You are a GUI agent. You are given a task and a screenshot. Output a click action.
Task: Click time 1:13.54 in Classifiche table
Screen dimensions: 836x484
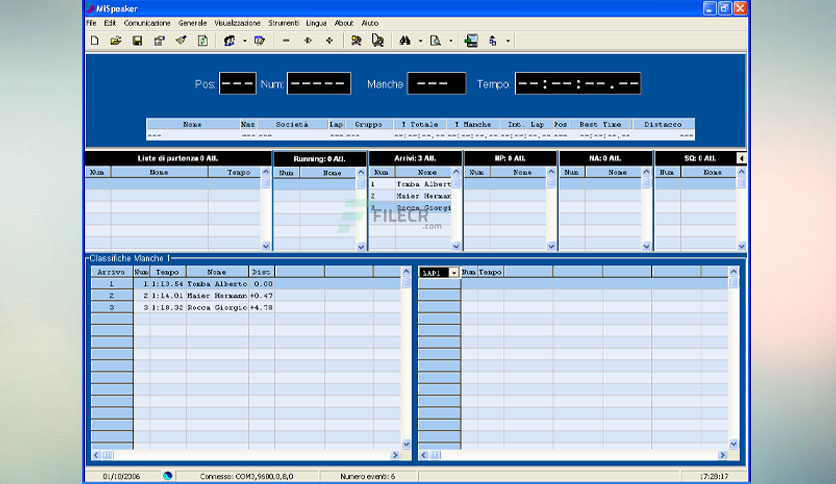click(x=167, y=284)
